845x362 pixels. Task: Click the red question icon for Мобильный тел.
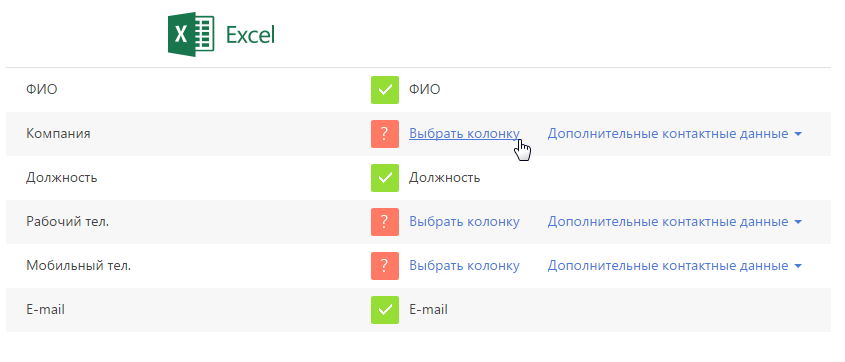[x=385, y=266]
